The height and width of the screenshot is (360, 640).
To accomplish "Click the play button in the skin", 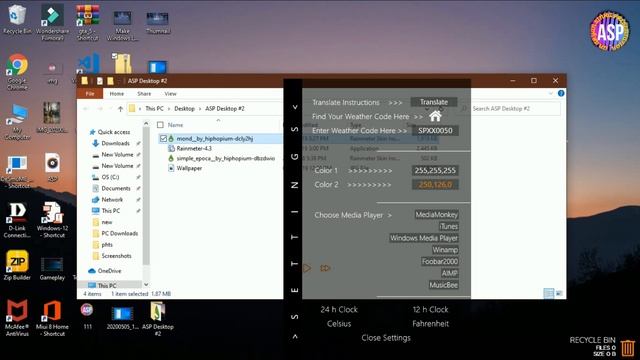I will [x=307, y=268].
